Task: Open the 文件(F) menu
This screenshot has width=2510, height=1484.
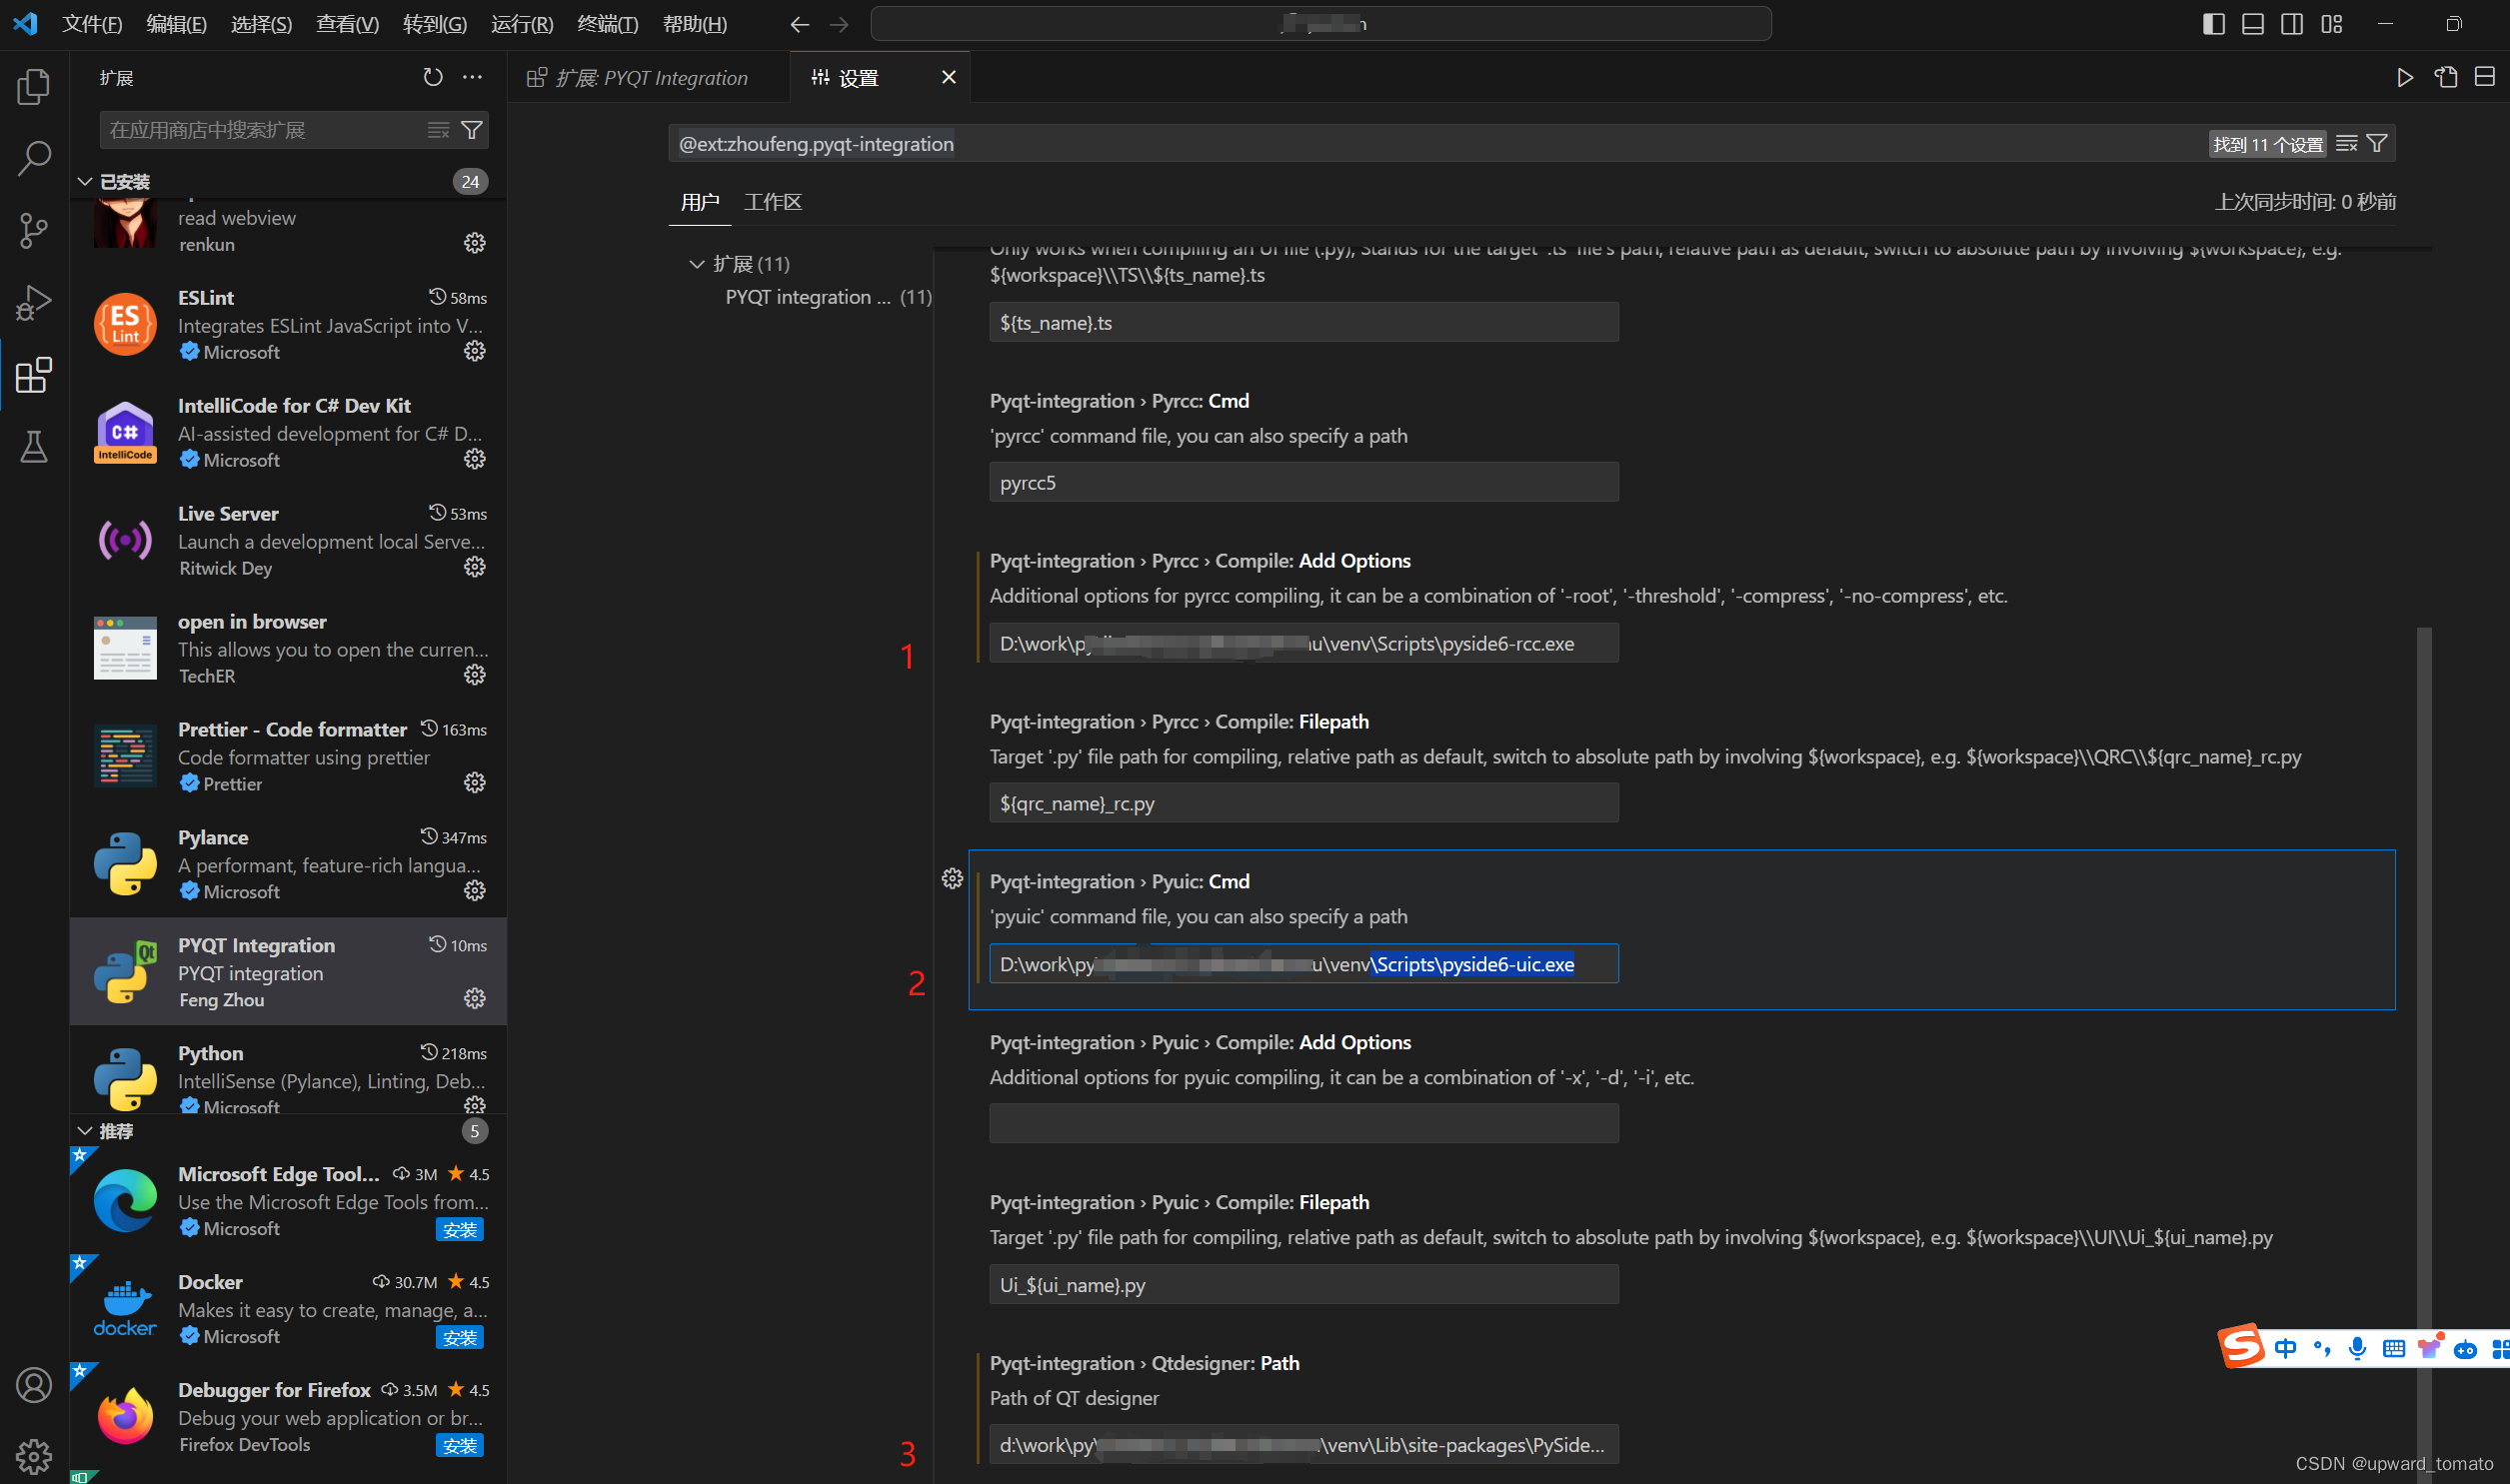Action: pos(92,24)
